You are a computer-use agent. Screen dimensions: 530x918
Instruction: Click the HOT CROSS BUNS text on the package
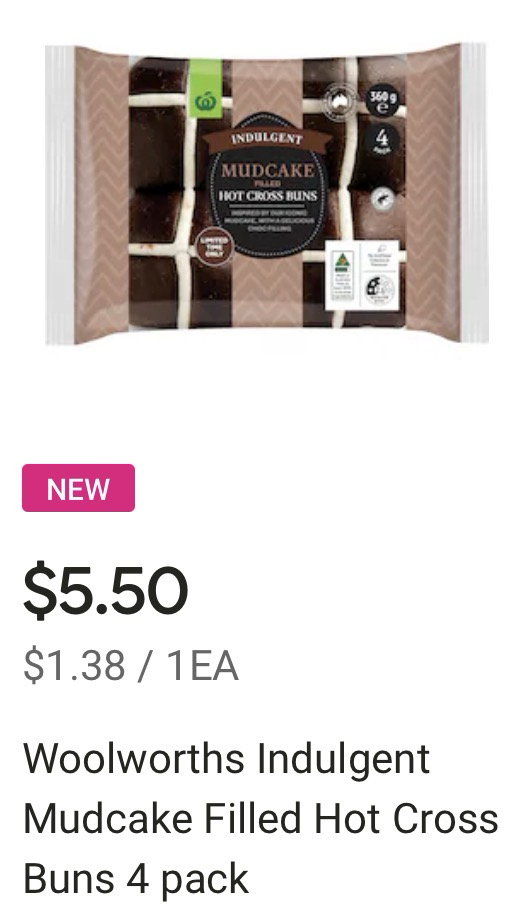[268, 196]
